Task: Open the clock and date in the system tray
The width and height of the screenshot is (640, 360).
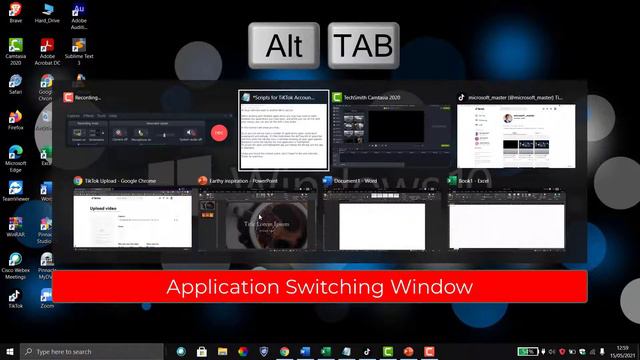Action: pyautogui.click(x=622, y=352)
